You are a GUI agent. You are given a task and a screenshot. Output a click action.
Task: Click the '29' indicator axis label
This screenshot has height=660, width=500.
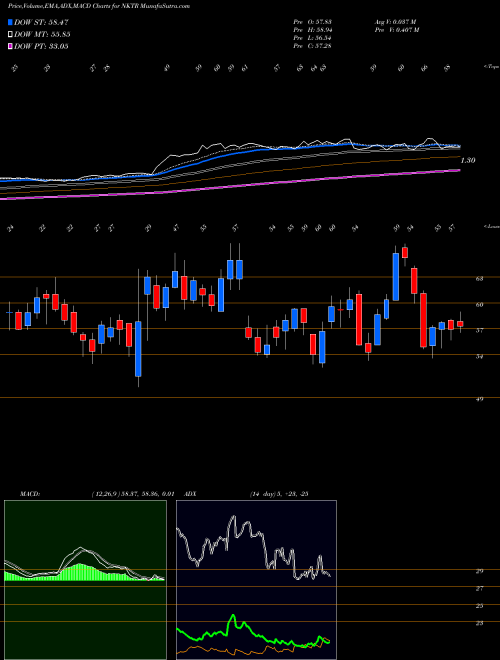click(479, 571)
